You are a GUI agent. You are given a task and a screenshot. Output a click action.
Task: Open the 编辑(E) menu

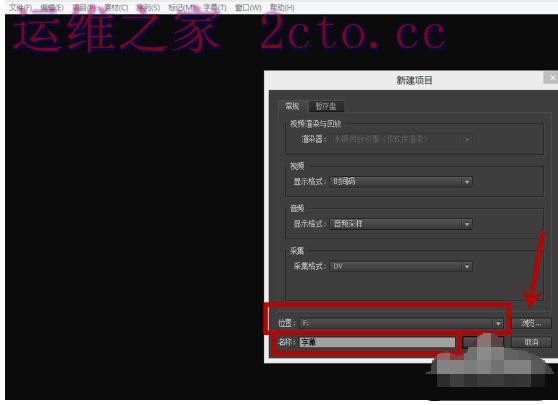(x=52, y=7)
